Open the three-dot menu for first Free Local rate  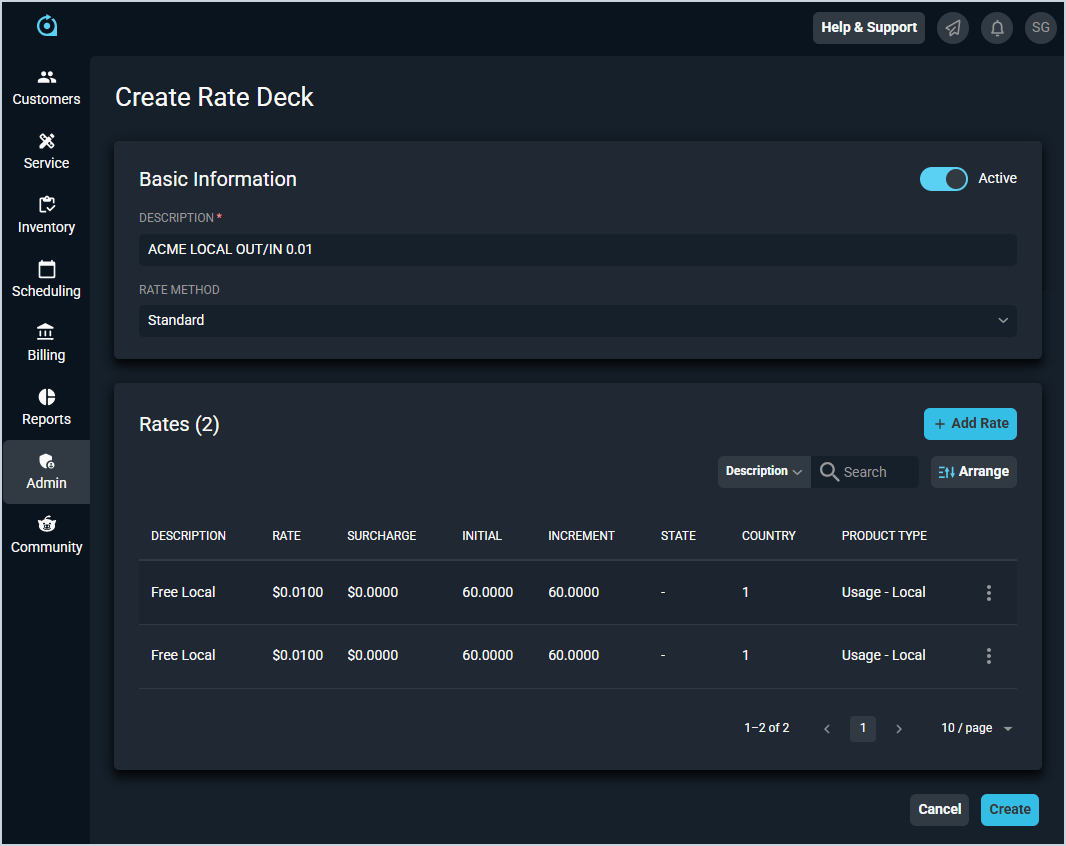tap(988, 593)
